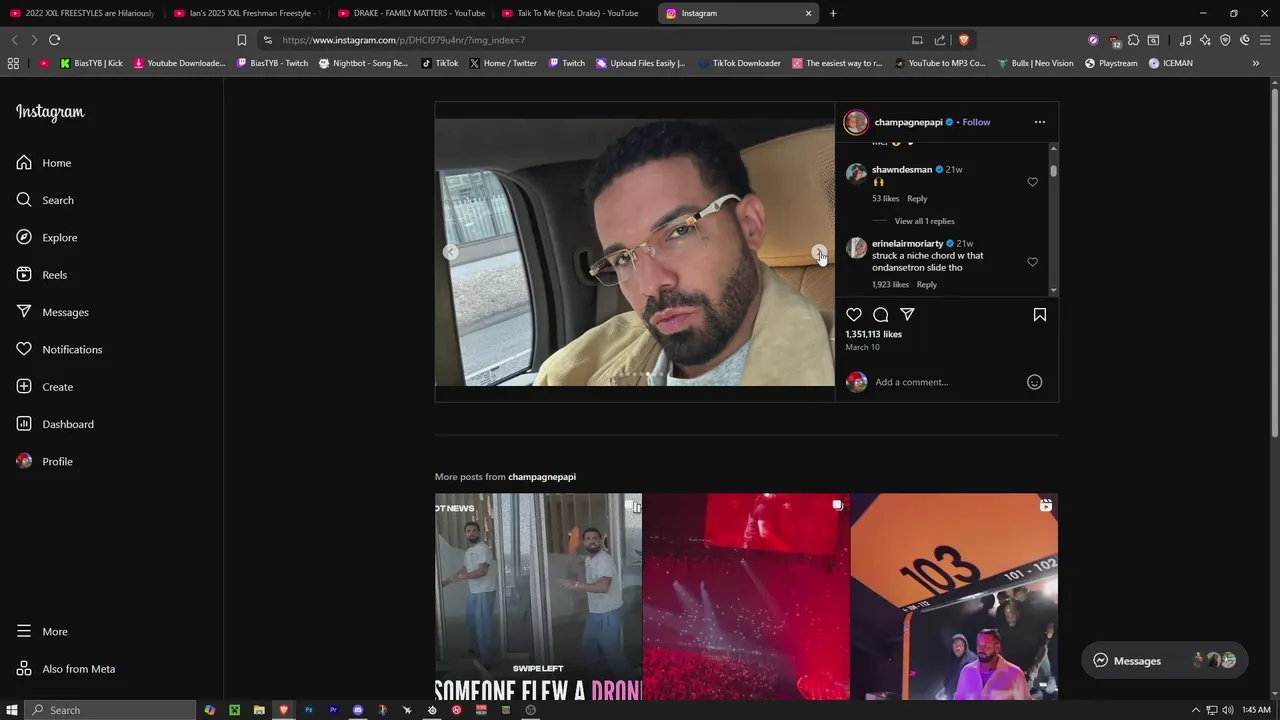Show more bookmarks with the chevron
Screen dimensions: 1280x720
pos(1256,63)
